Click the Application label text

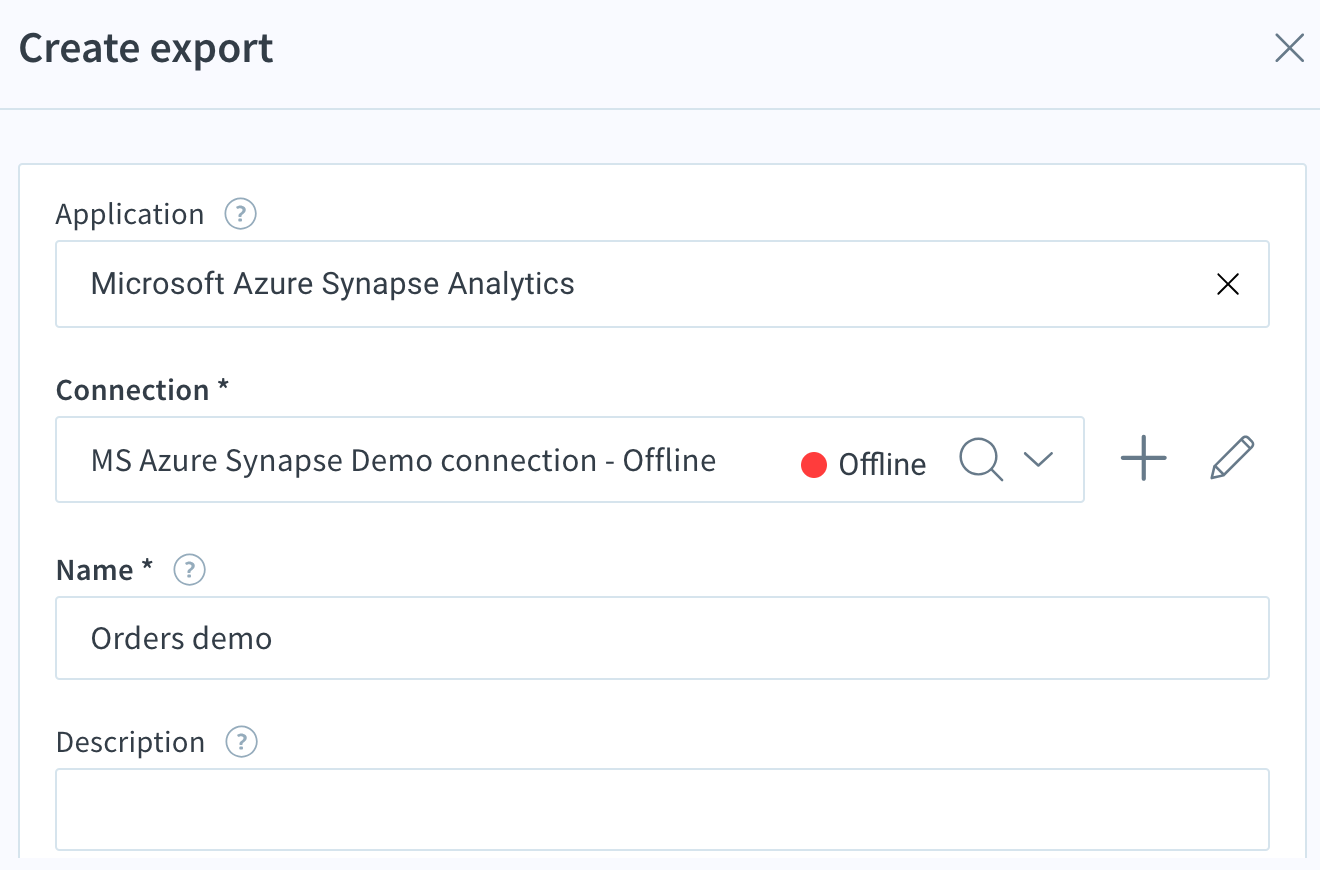[x=130, y=214]
